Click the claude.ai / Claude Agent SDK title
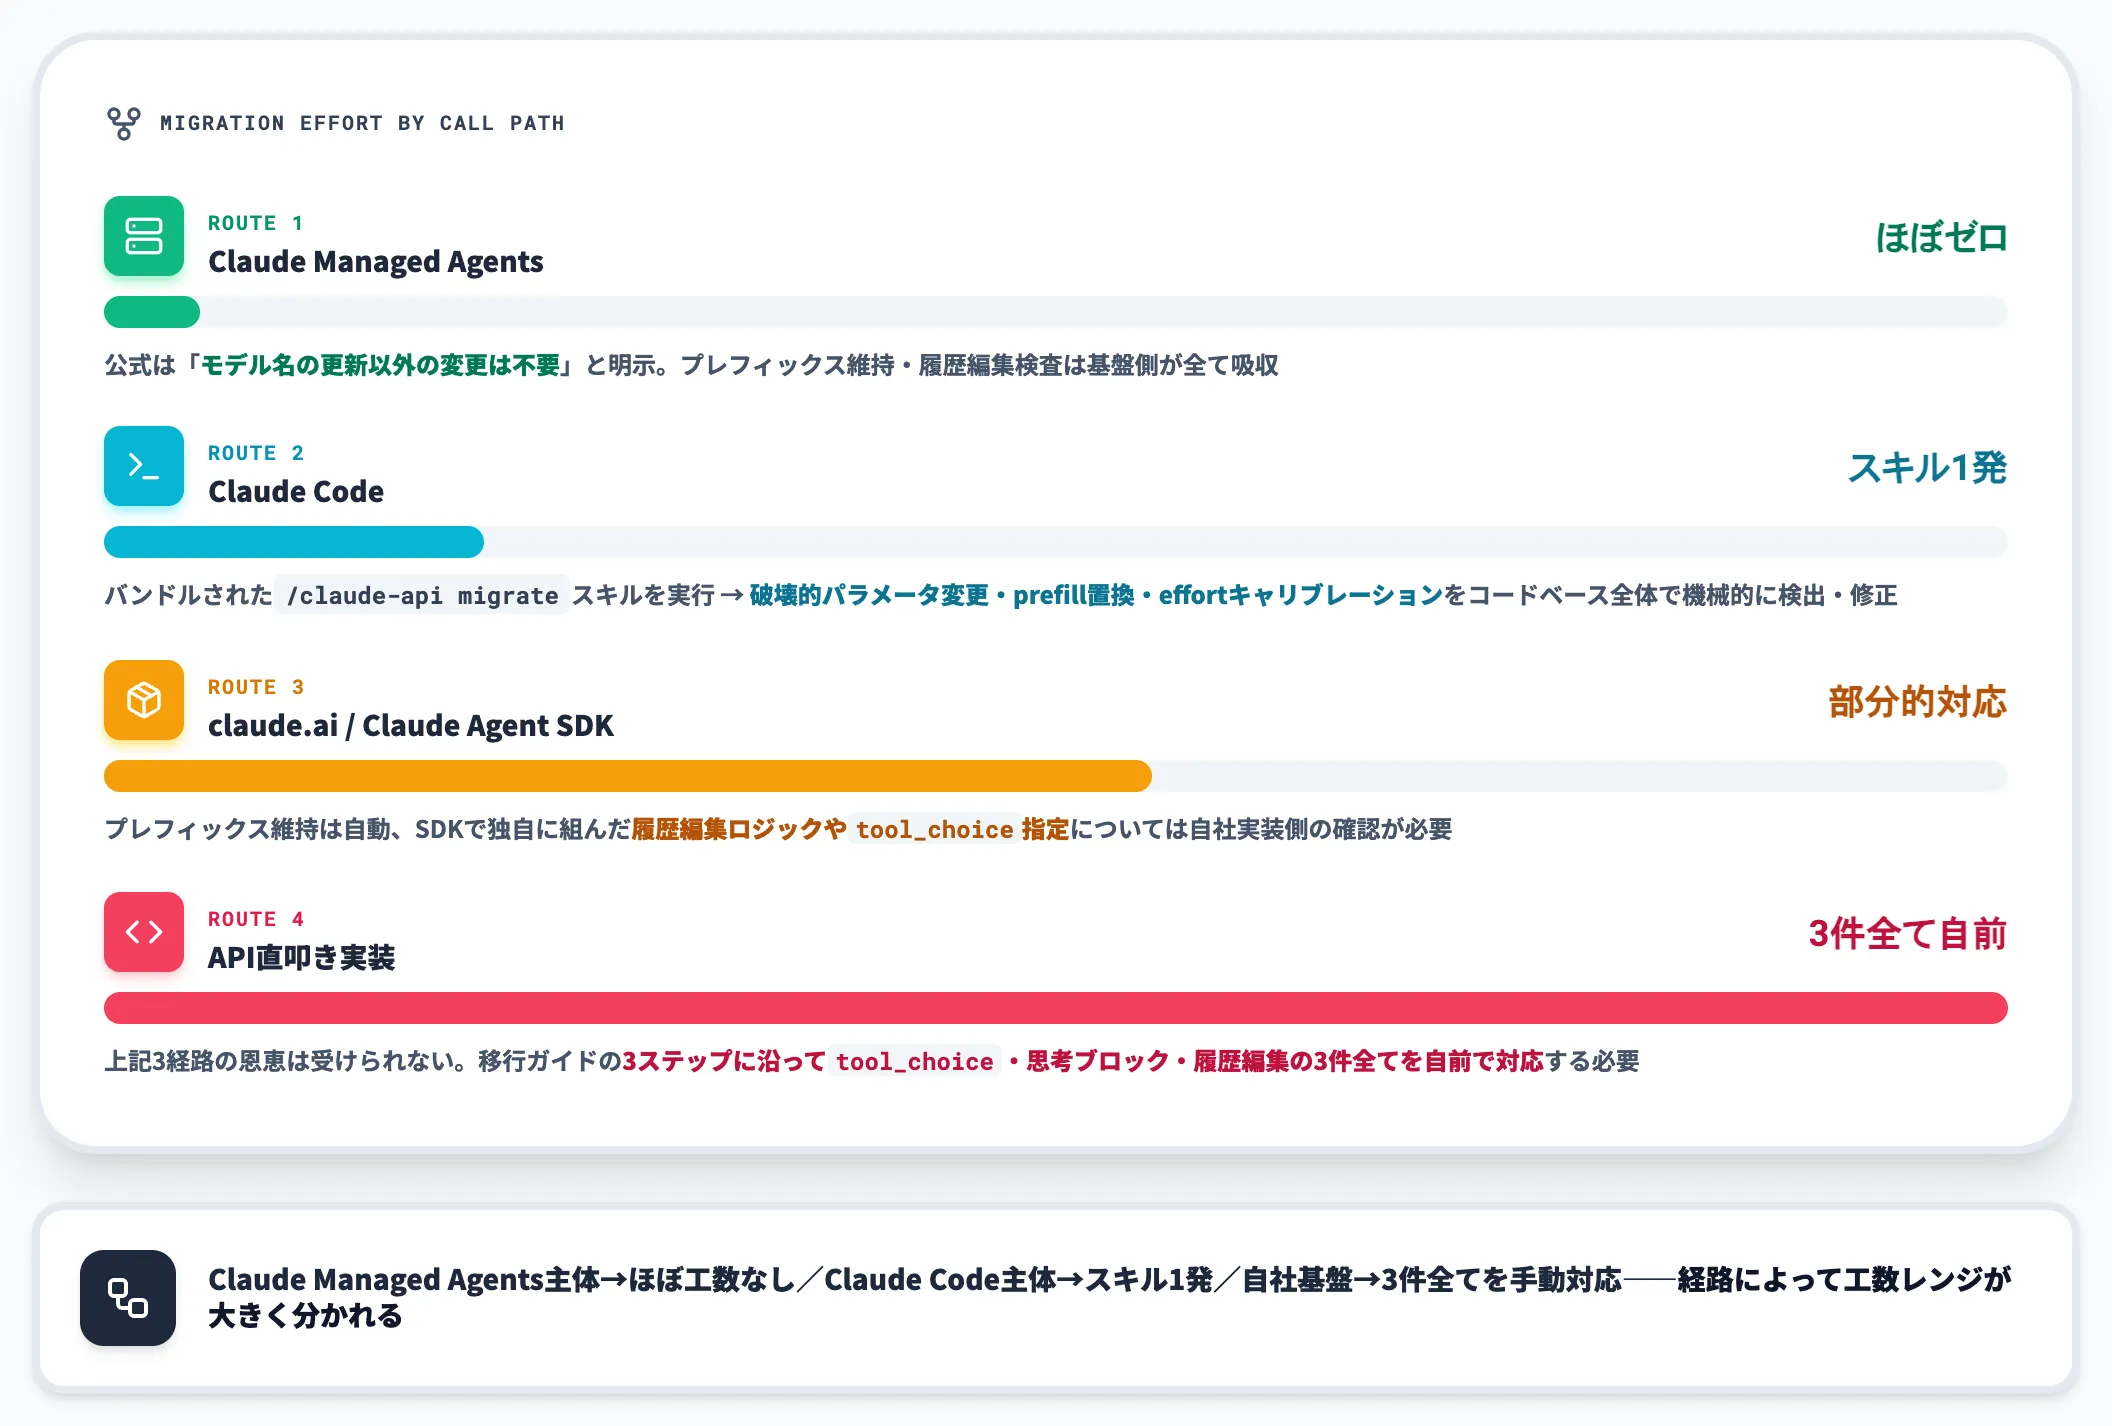 click(x=411, y=726)
